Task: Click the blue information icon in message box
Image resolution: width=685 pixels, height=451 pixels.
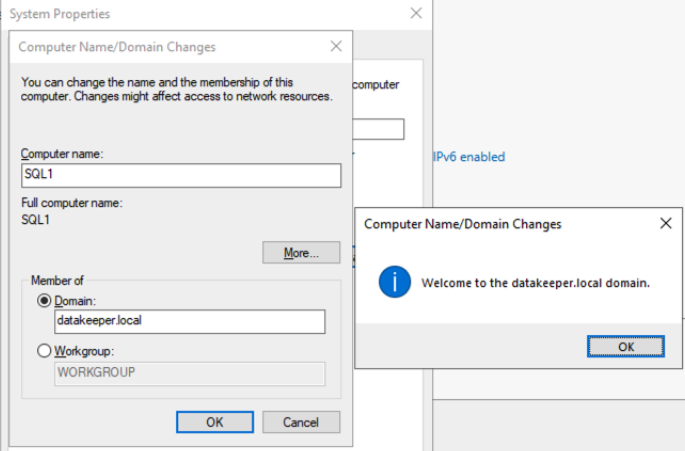Action: click(x=394, y=282)
